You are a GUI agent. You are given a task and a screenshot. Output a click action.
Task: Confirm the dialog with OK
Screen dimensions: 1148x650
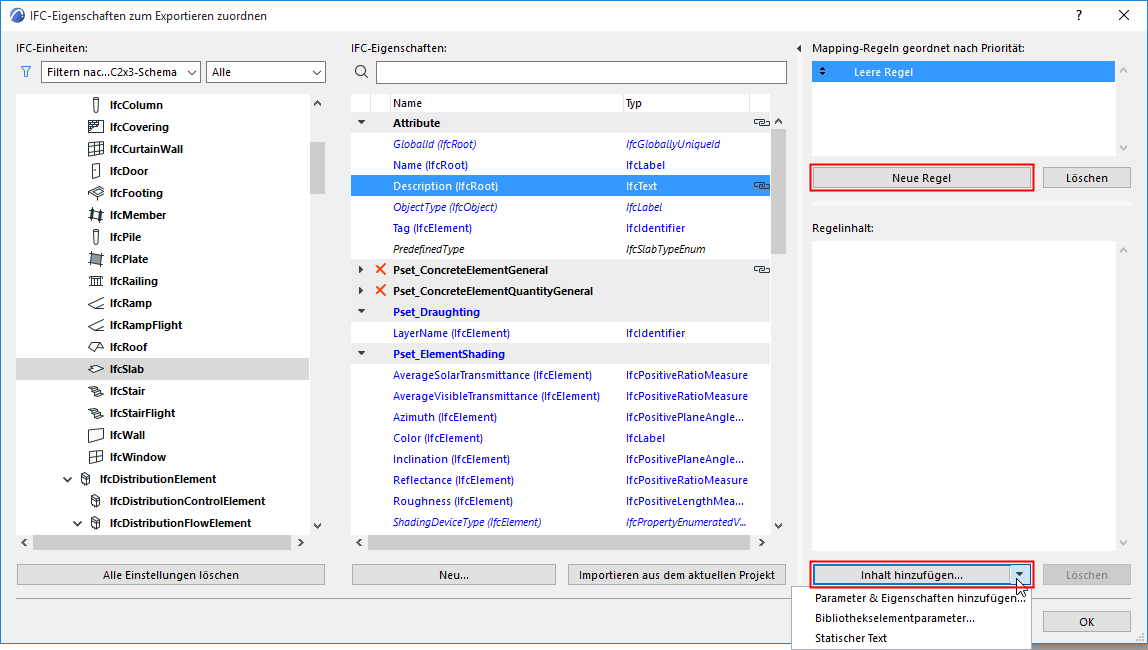(1086, 621)
